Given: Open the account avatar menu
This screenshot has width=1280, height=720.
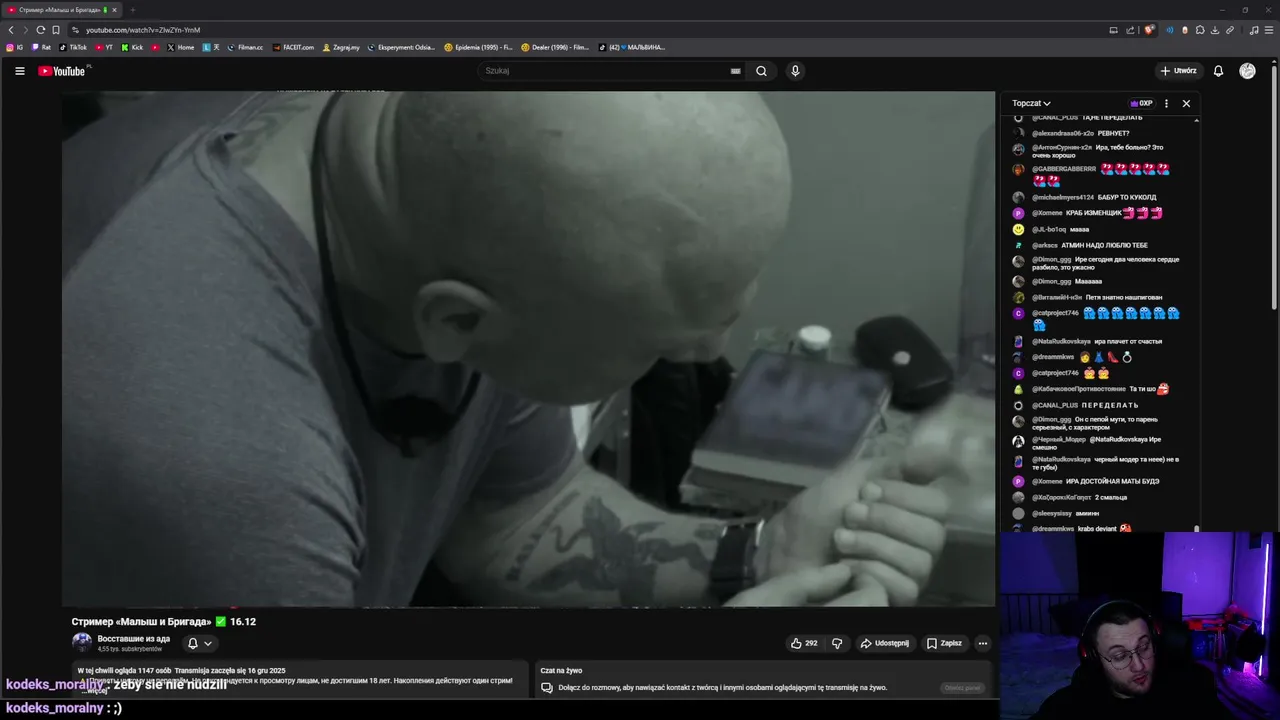Looking at the screenshot, I should coord(1247,71).
